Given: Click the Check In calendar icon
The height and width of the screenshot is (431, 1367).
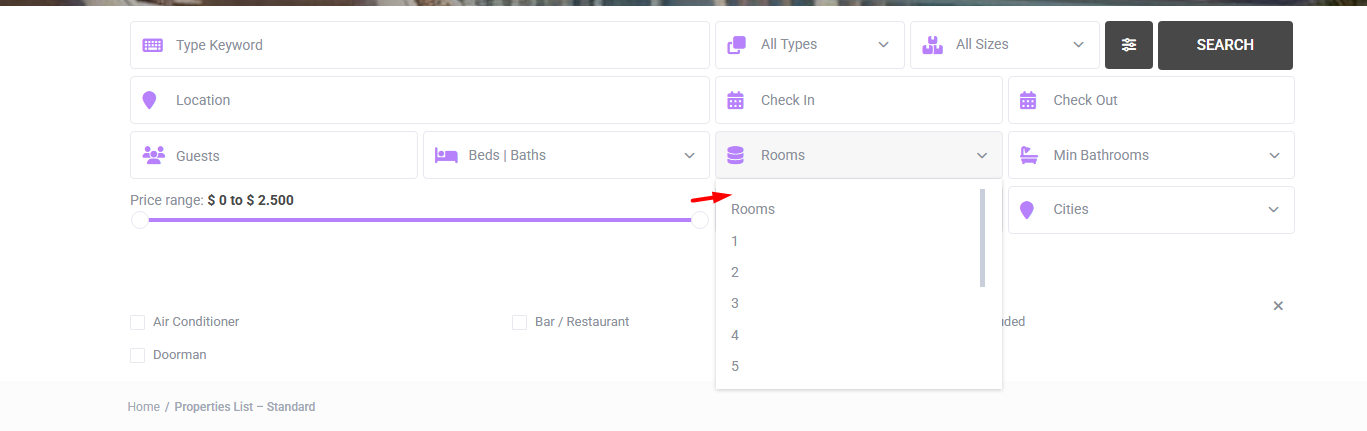Looking at the screenshot, I should [x=736, y=100].
